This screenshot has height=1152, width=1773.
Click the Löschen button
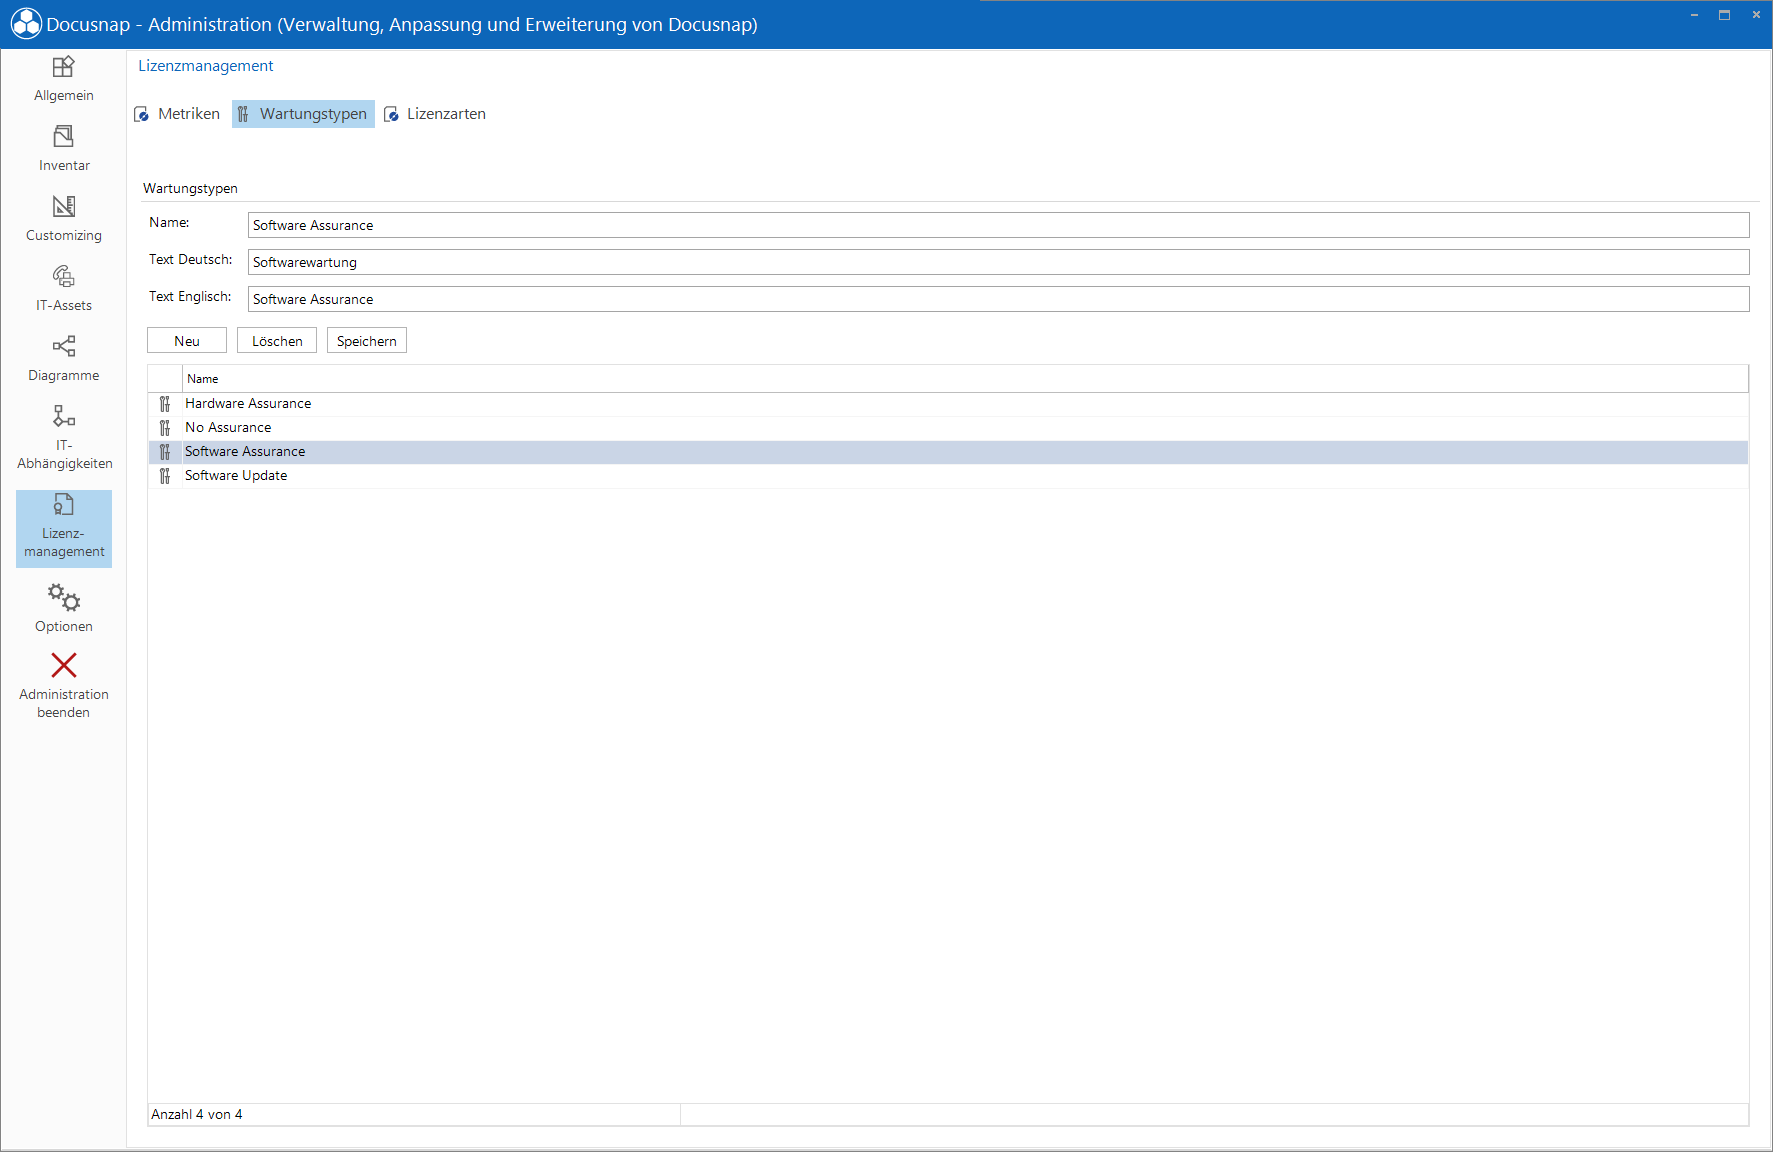click(277, 341)
